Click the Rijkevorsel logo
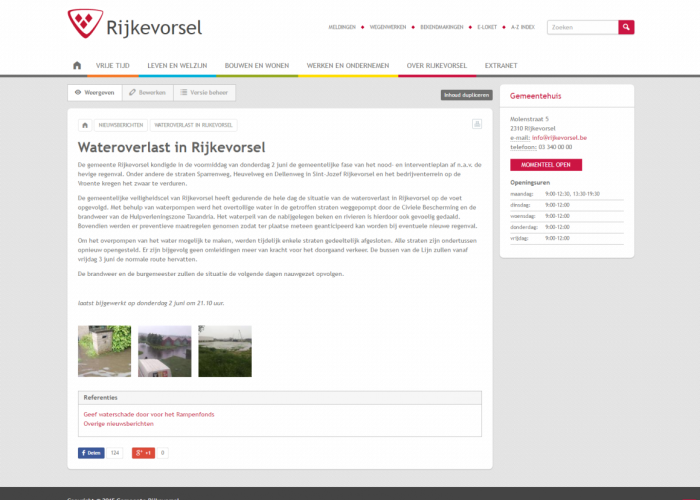Screen dimensions: 700x500 (x=134, y=25)
